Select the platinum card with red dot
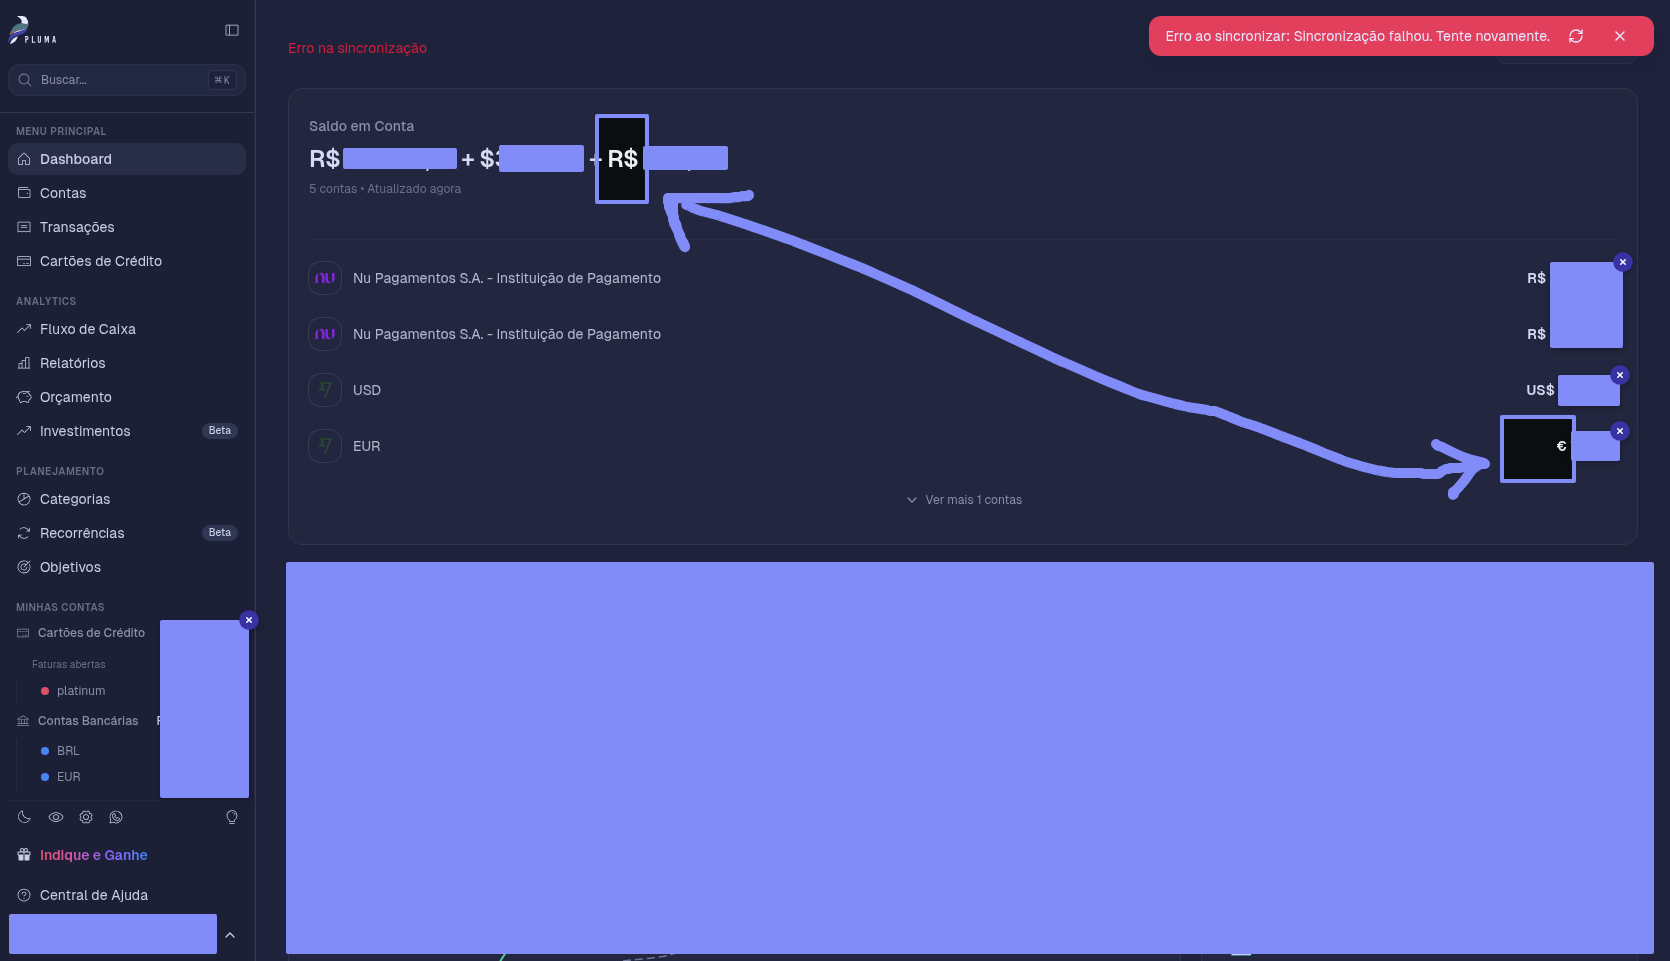Image resolution: width=1670 pixels, height=961 pixels. [80, 691]
